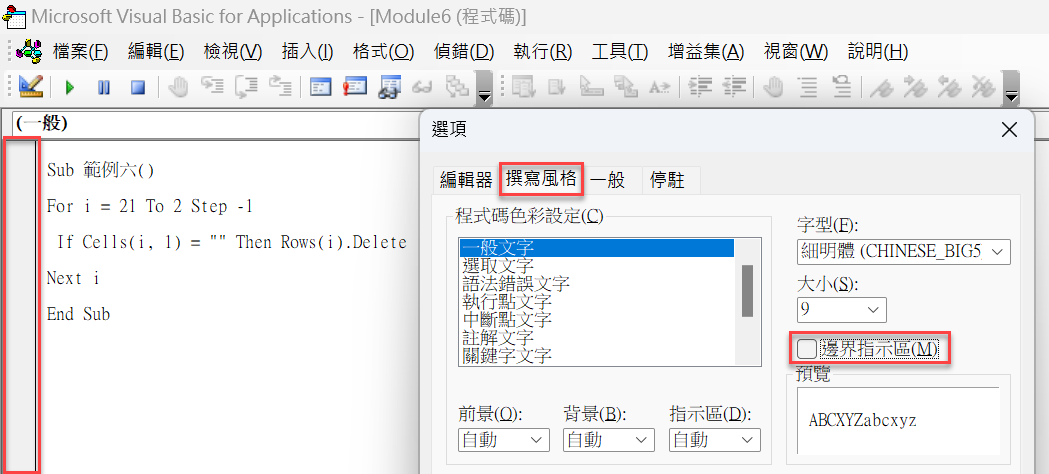The image size is (1049, 474).
Task: Click the List Constants icon
Action: point(557,87)
